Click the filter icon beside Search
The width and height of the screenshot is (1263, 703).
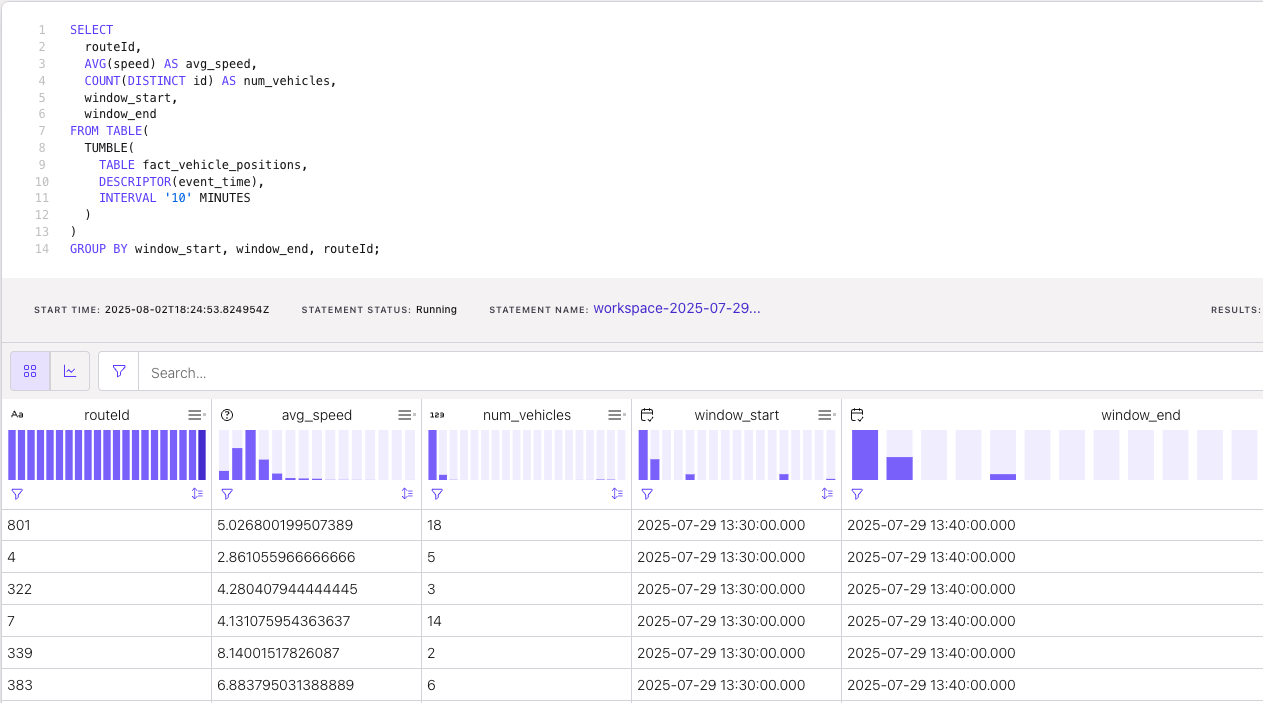(x=119, y=371)
